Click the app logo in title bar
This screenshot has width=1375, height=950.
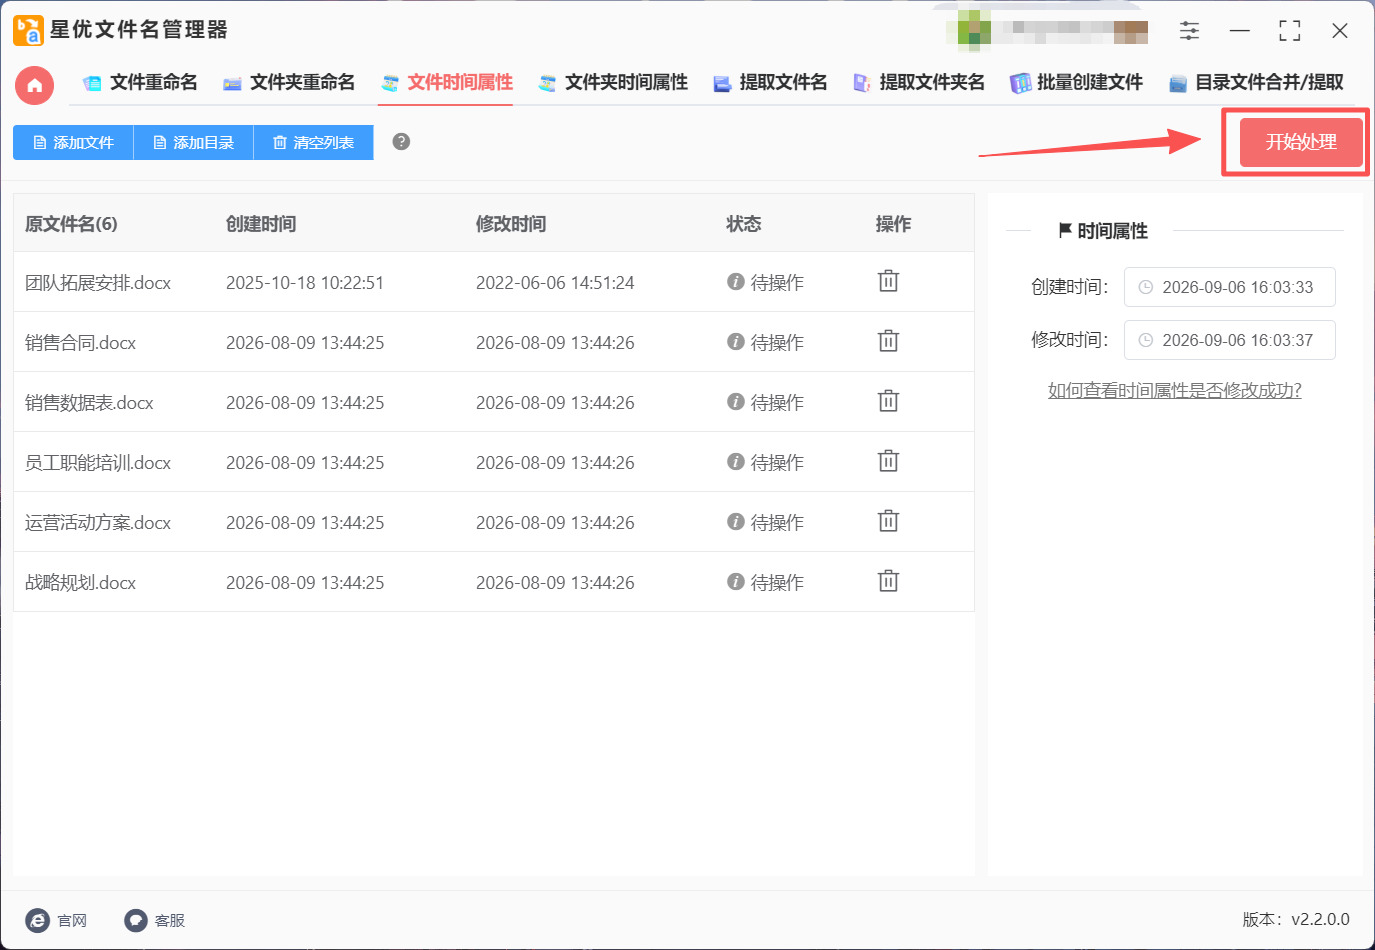[28, 31]
